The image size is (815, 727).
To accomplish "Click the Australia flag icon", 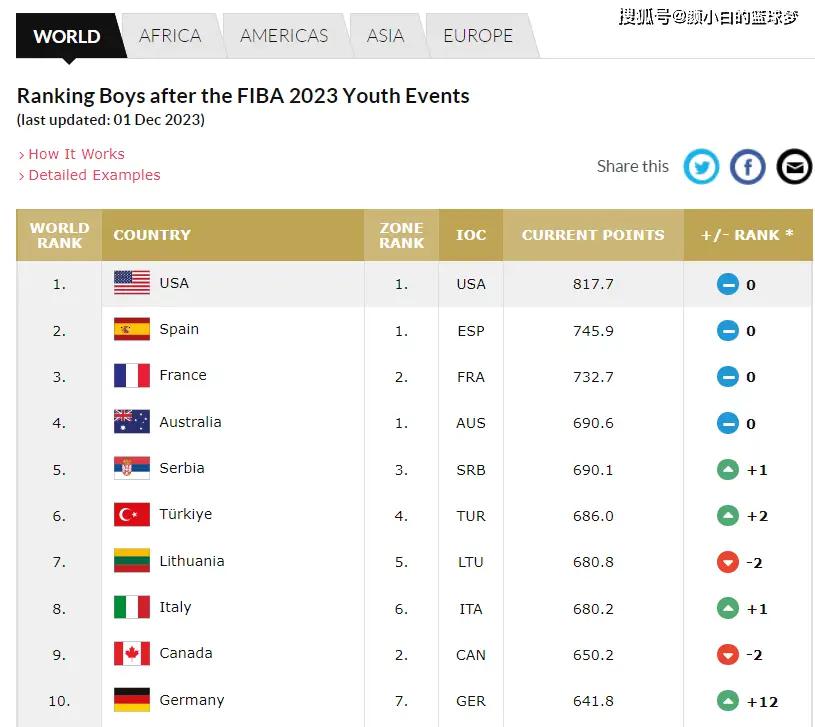I will tap(132, 422).
